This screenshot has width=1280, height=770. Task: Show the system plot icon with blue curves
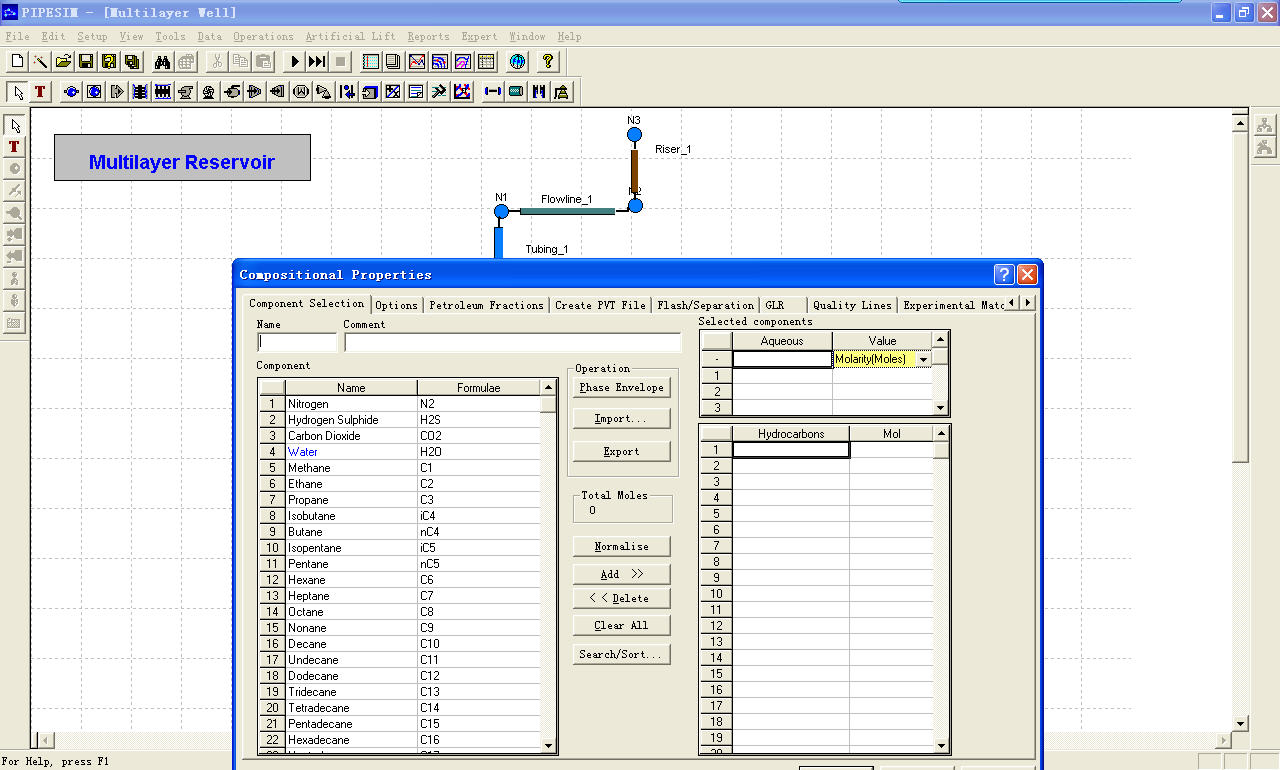(440, 62)
